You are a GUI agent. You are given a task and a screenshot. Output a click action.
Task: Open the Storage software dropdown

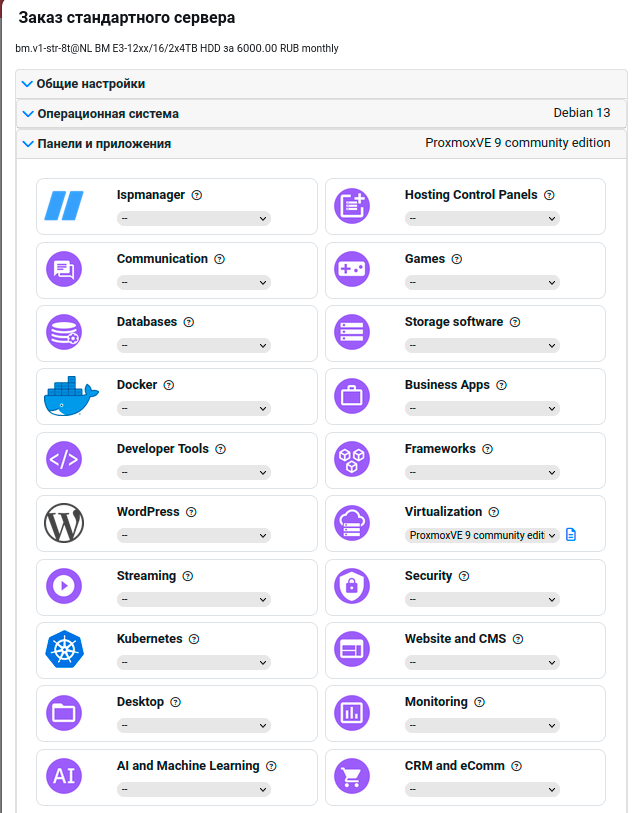pyautogui.click(x=482, y=345)
